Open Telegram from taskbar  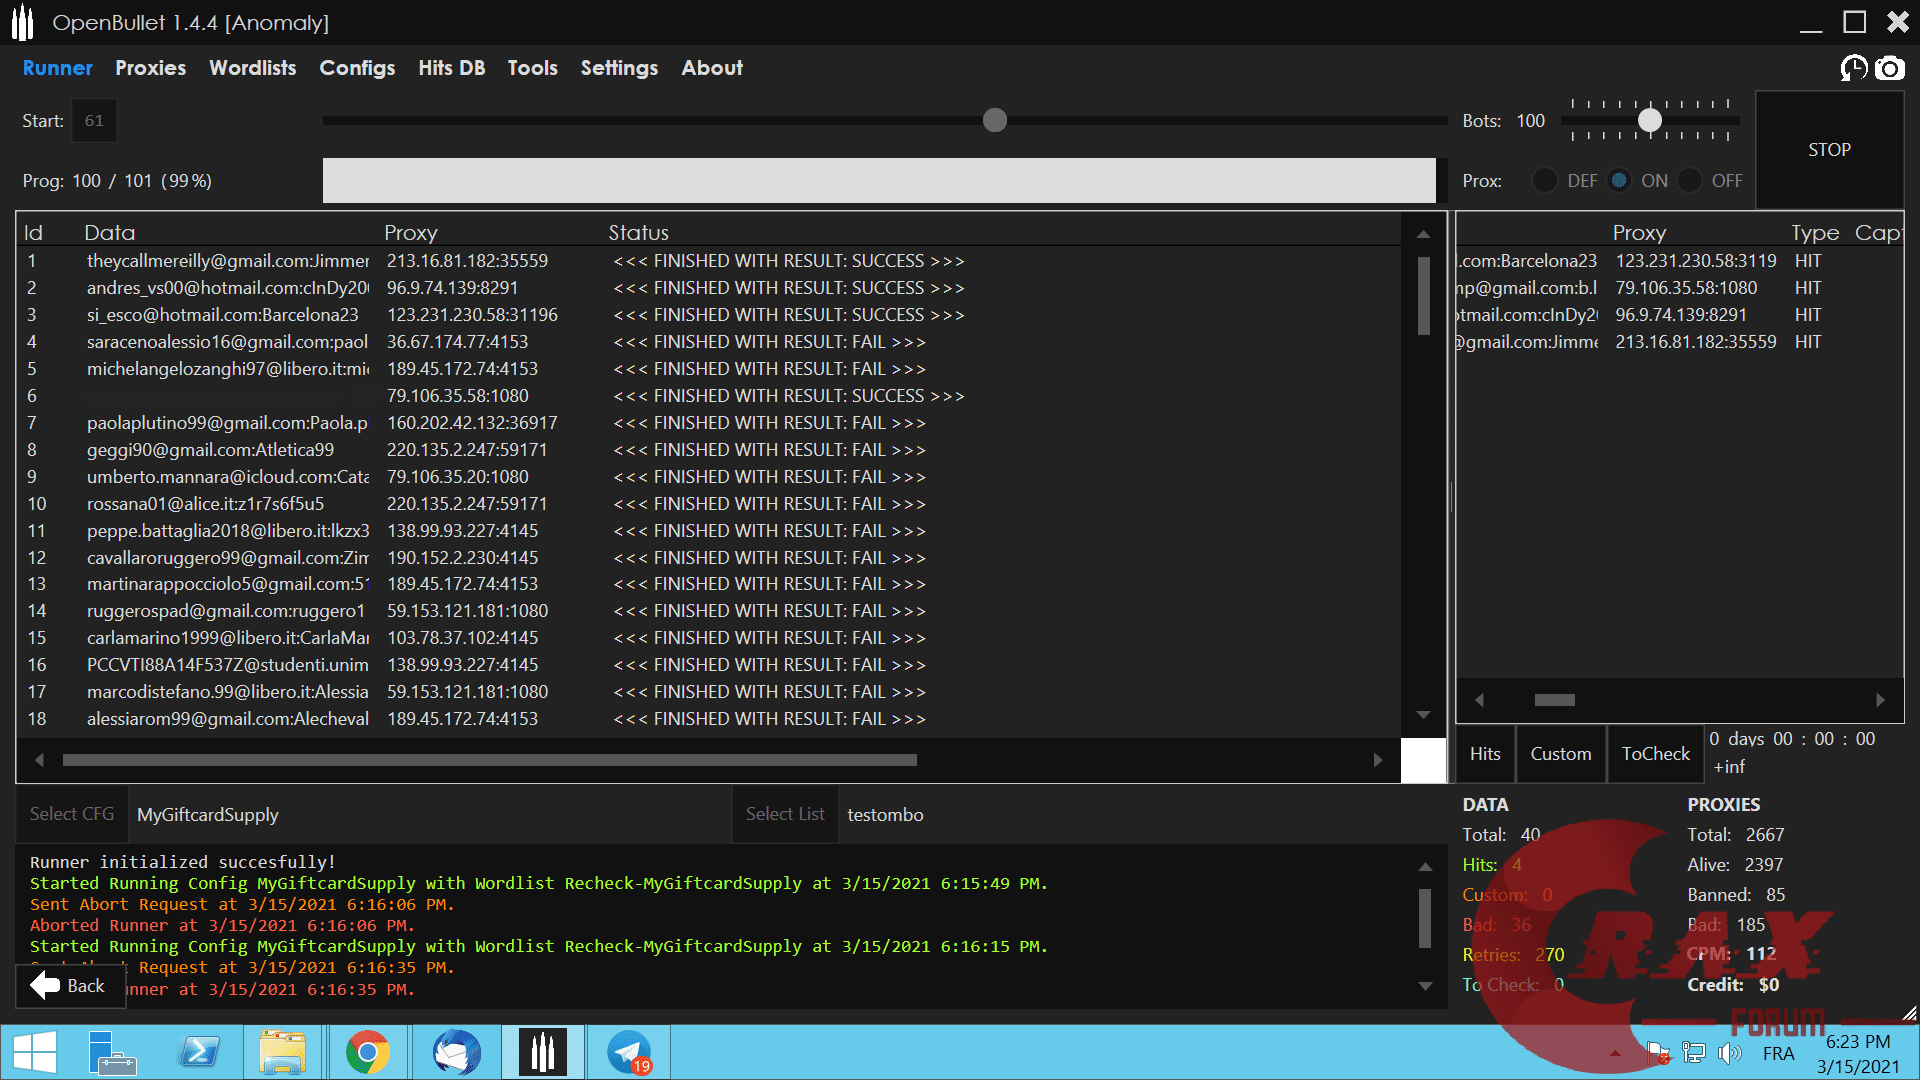(629, 1053)
